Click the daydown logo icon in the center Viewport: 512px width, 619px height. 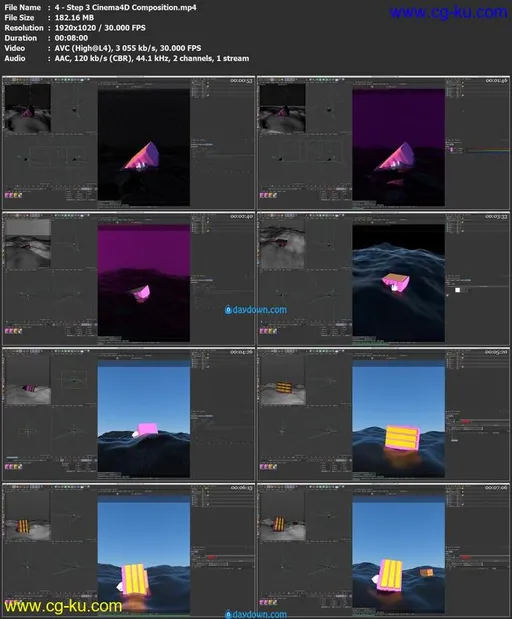[x=228, y=310]
